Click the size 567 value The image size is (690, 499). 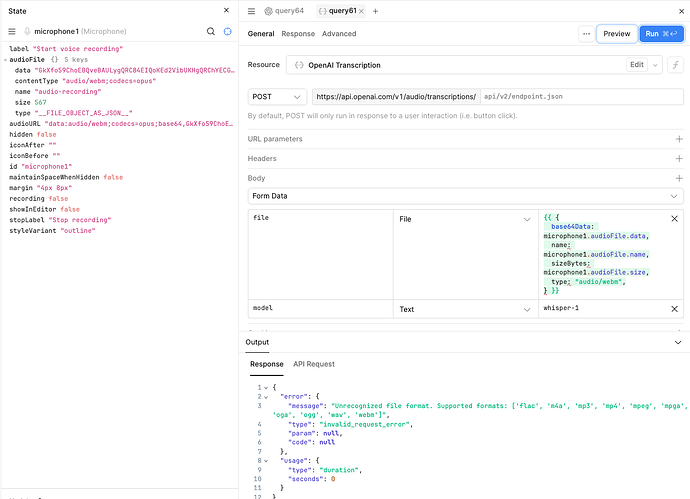click(40, 103)
